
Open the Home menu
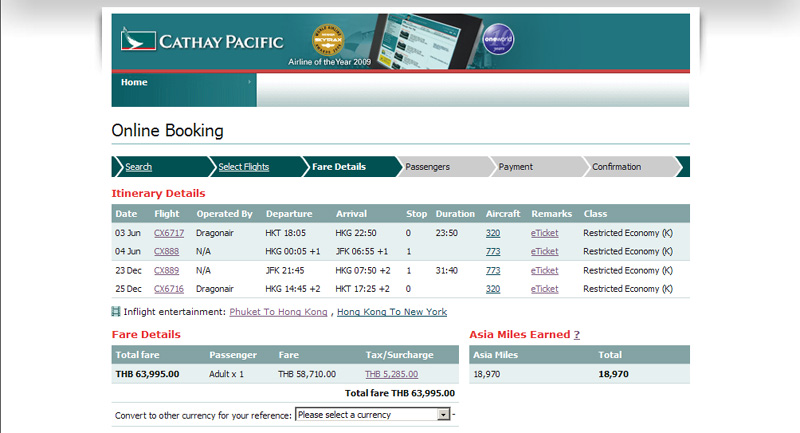134,82
